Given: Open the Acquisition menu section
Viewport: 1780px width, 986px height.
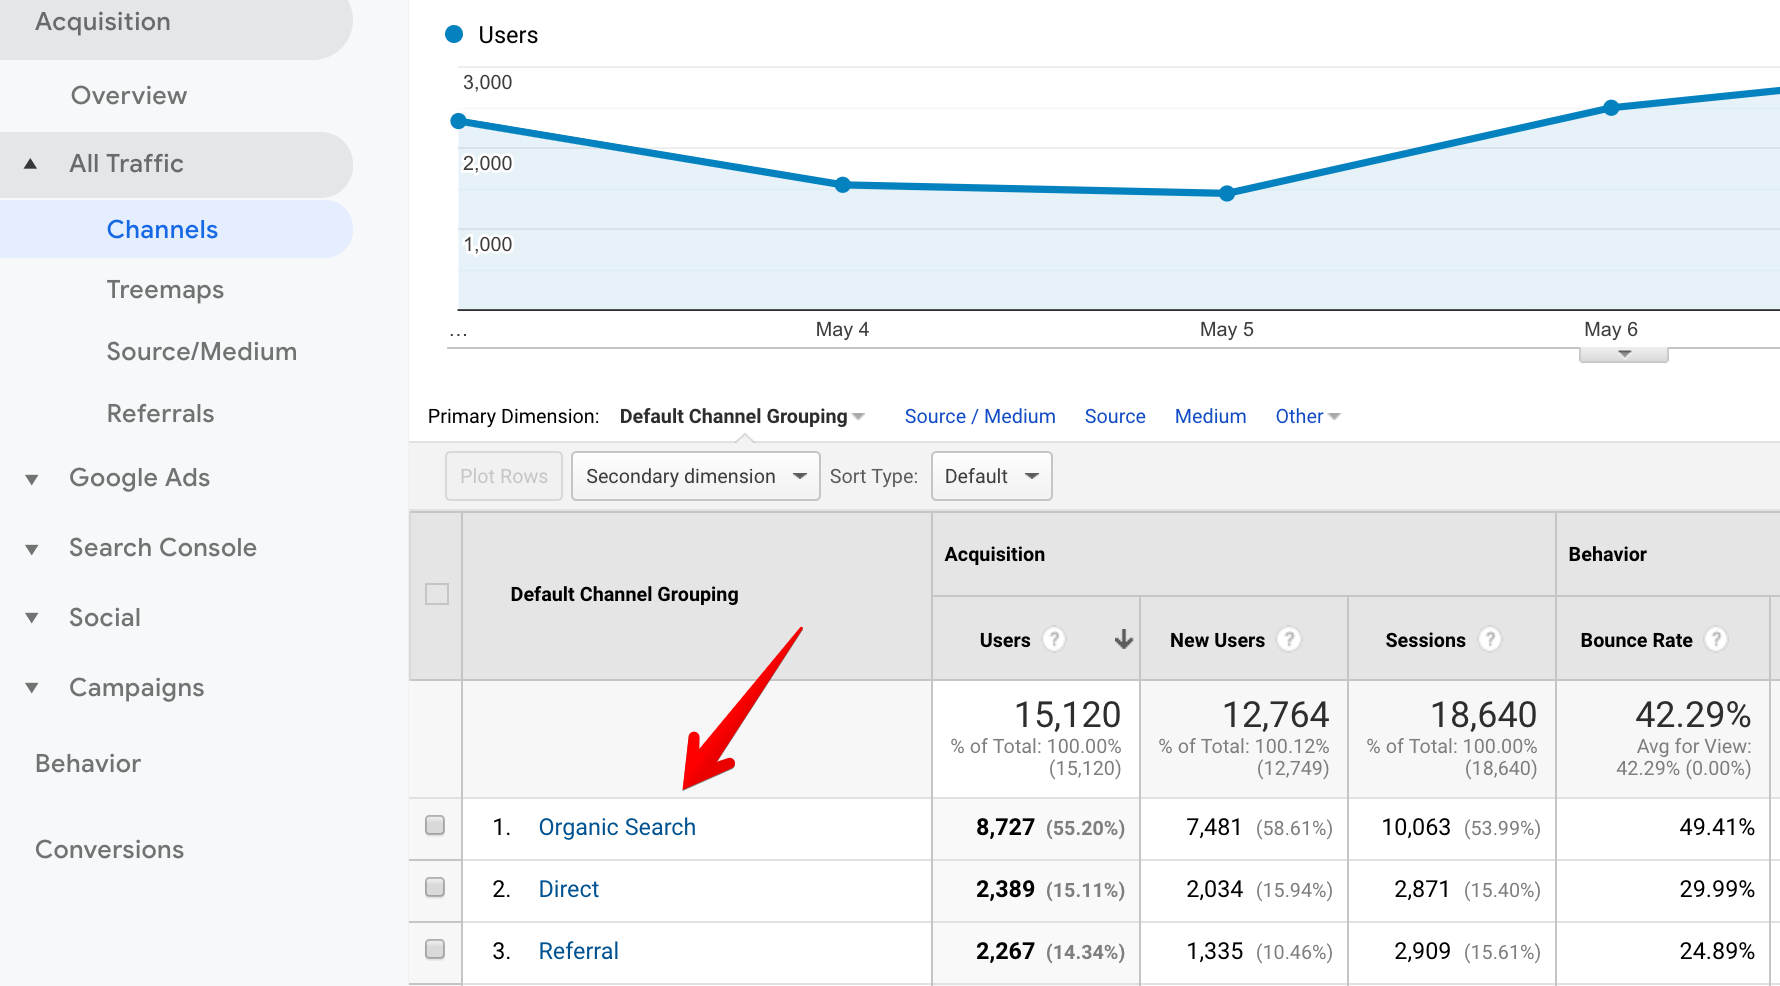Looking at the screenshot, I should pos(103,22).
